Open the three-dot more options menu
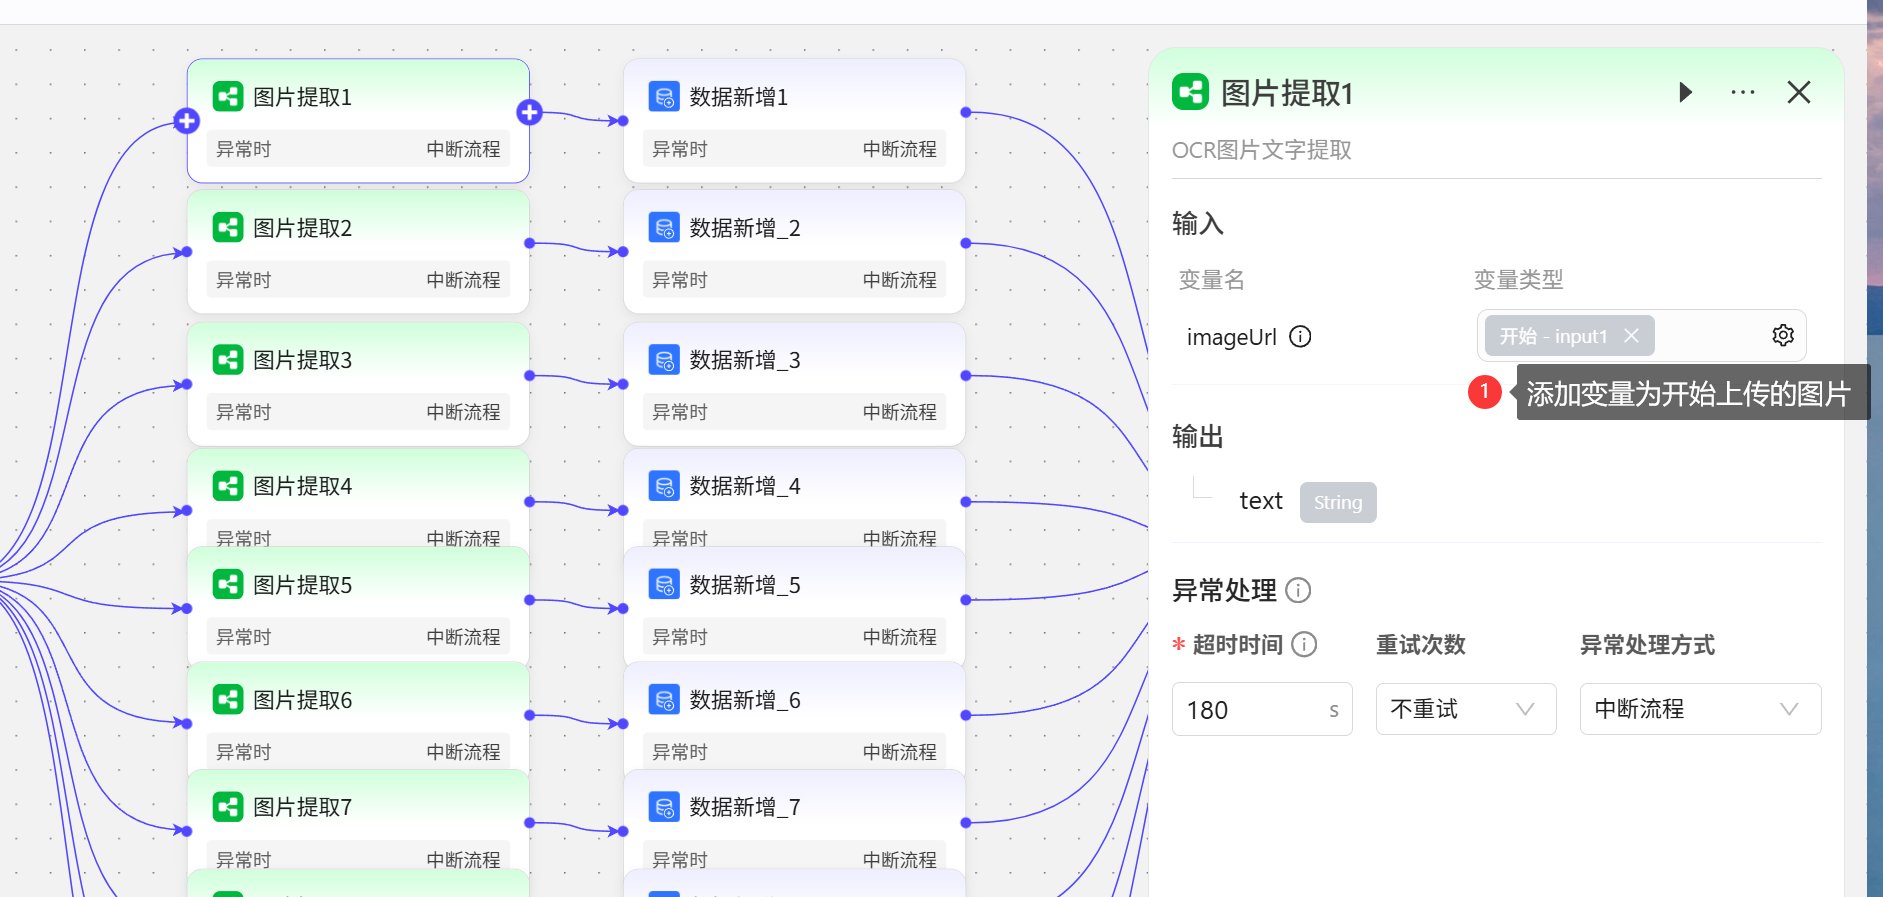This screenshot has height=897, width=1883. pyautogui.click(x=1742, y=93)
